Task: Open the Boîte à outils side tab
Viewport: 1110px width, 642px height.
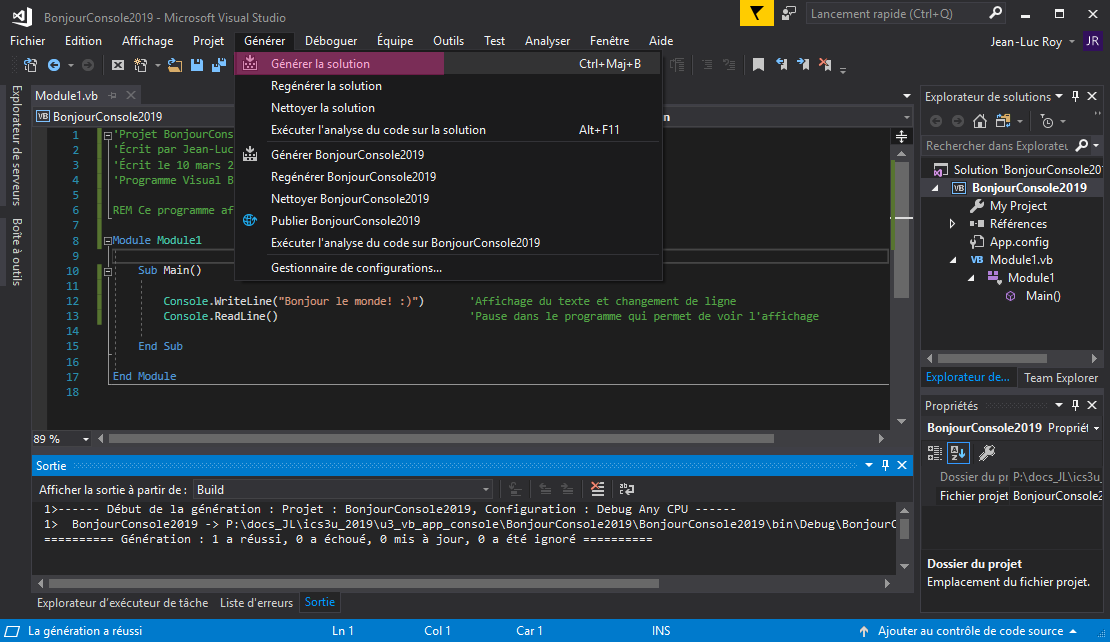Action: point(16,251)
